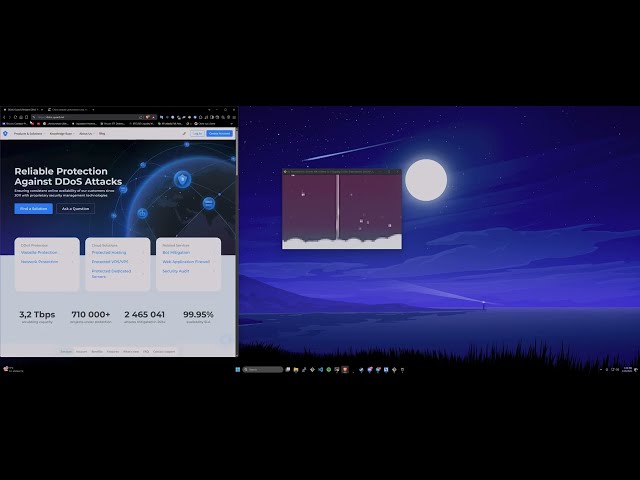Click the taskbar Search box
The image size is (640, 480).
pos(263,370)
